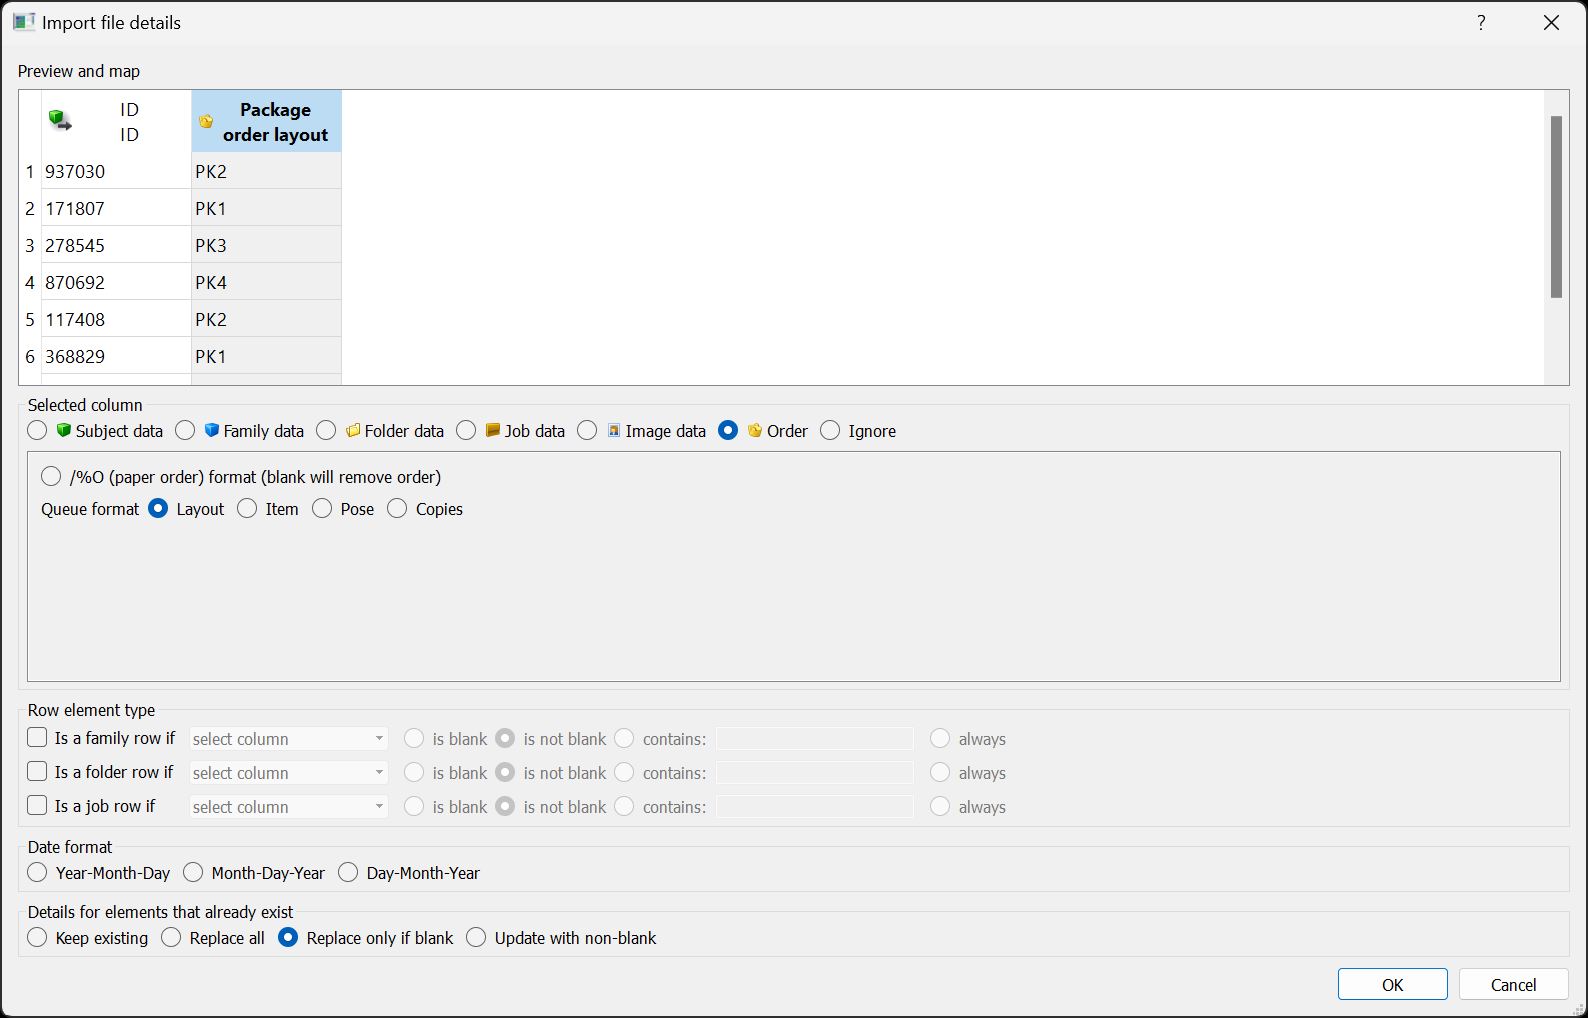Close the Import file details dialog
Screen dimensions: 1588x1018
click(x=1551, y=22)
